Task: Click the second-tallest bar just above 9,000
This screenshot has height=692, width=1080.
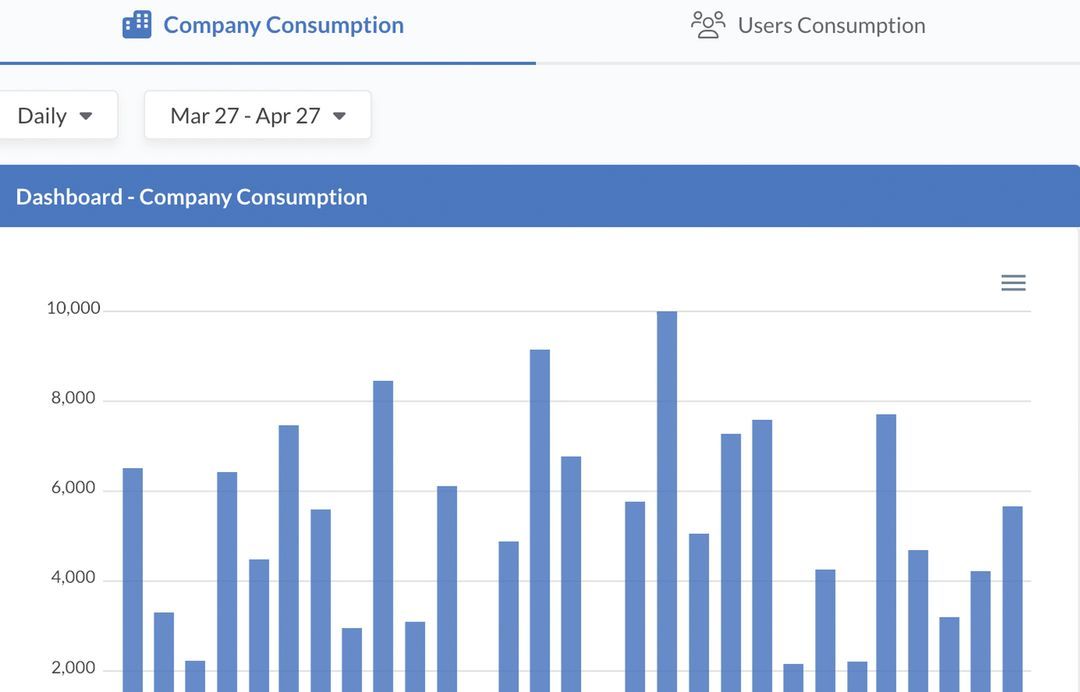Action: 540,520
